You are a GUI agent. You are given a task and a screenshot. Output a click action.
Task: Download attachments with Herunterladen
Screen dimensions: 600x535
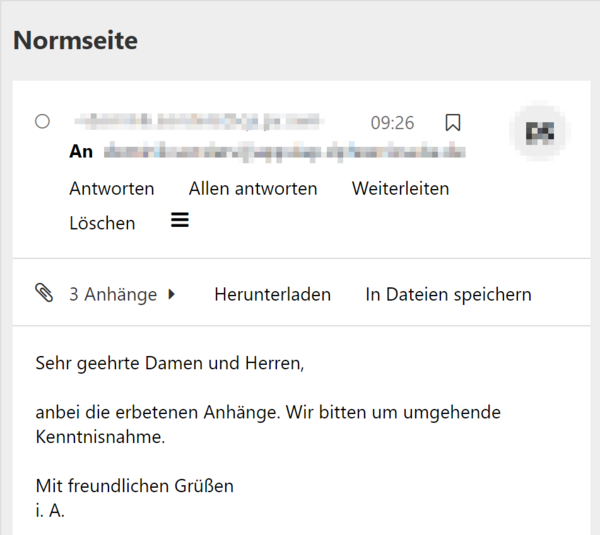[x=272, y=294]
